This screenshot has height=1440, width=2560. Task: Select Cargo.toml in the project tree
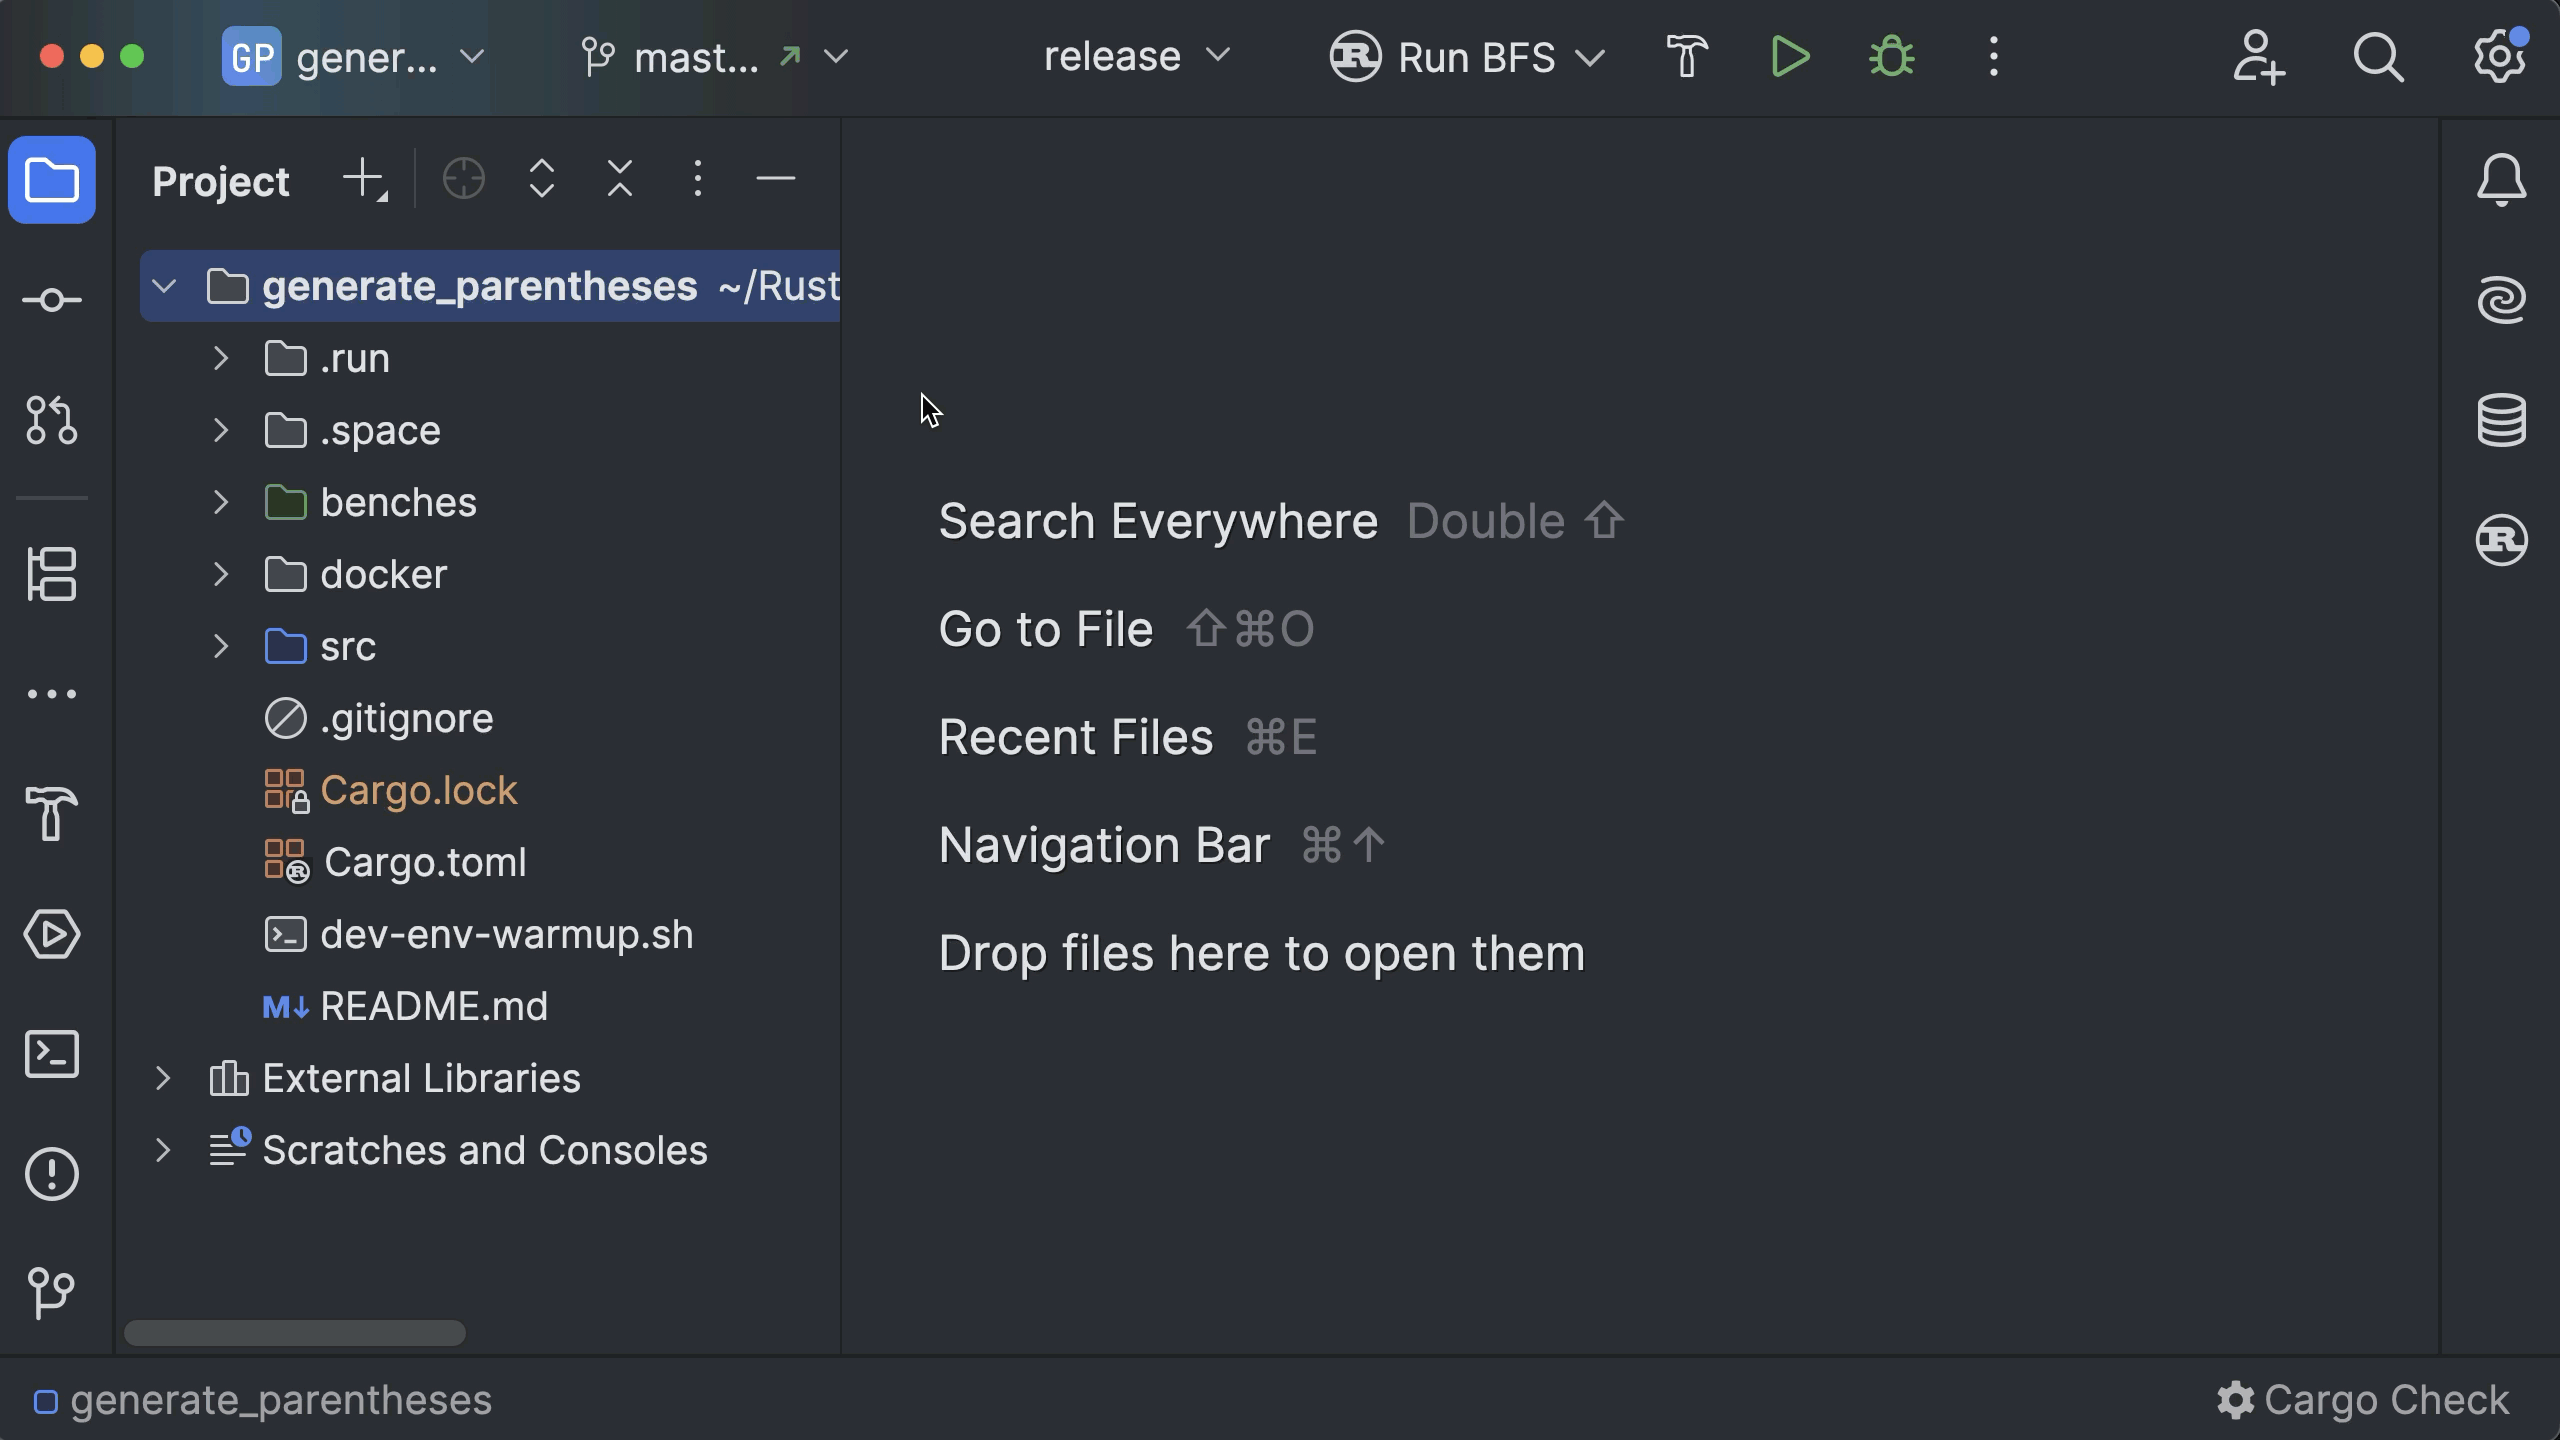pos(425,862)
